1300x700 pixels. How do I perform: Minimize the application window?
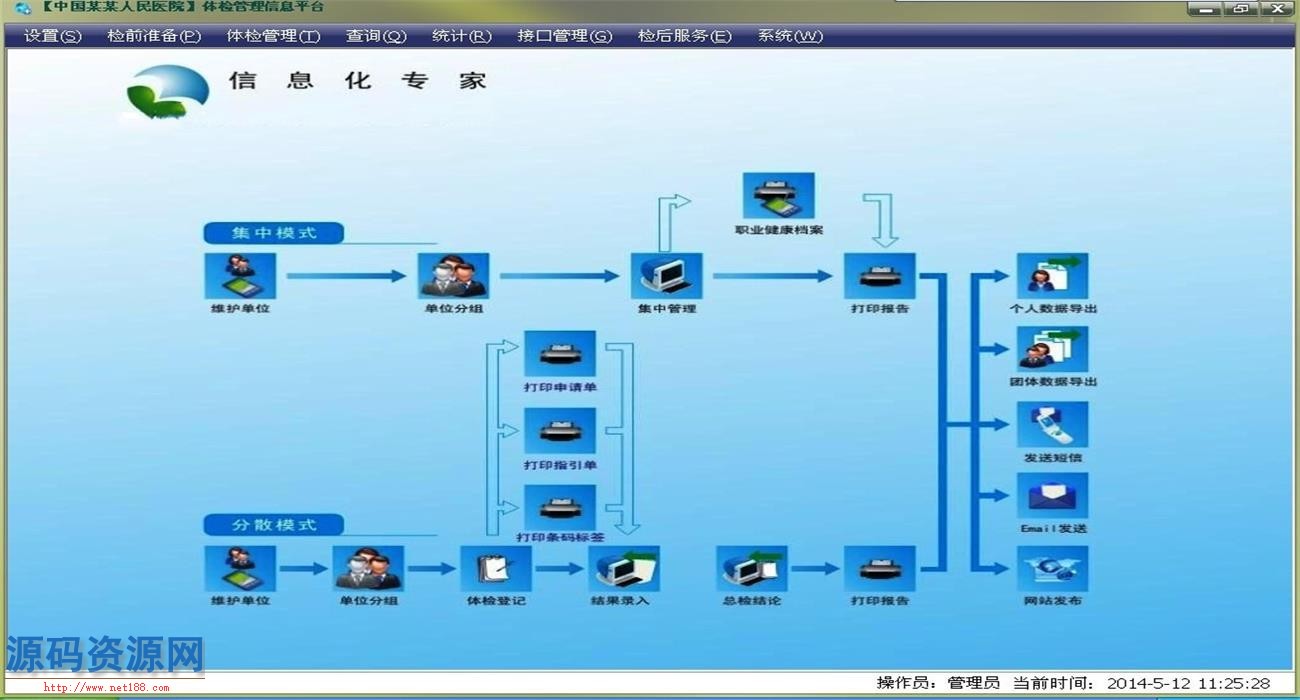[x=1205, y=8]
